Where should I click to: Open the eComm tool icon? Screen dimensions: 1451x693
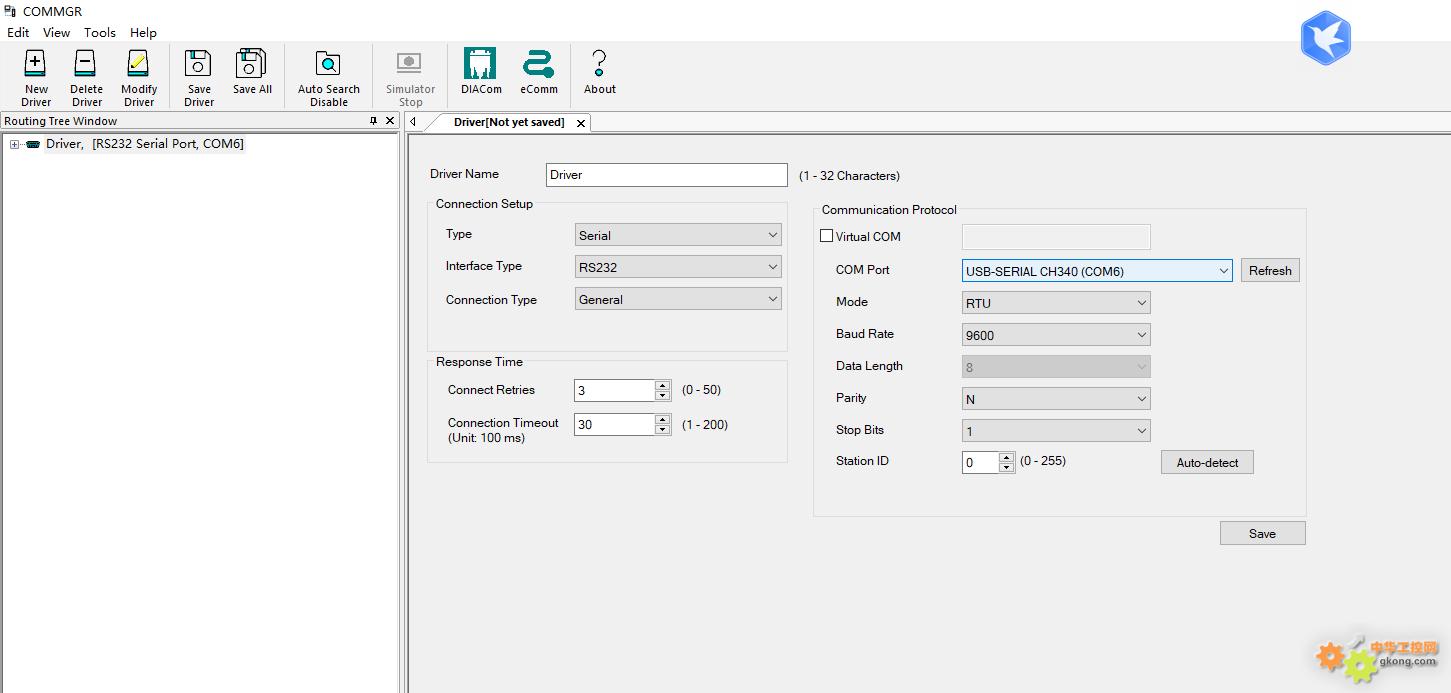(538, 64)
